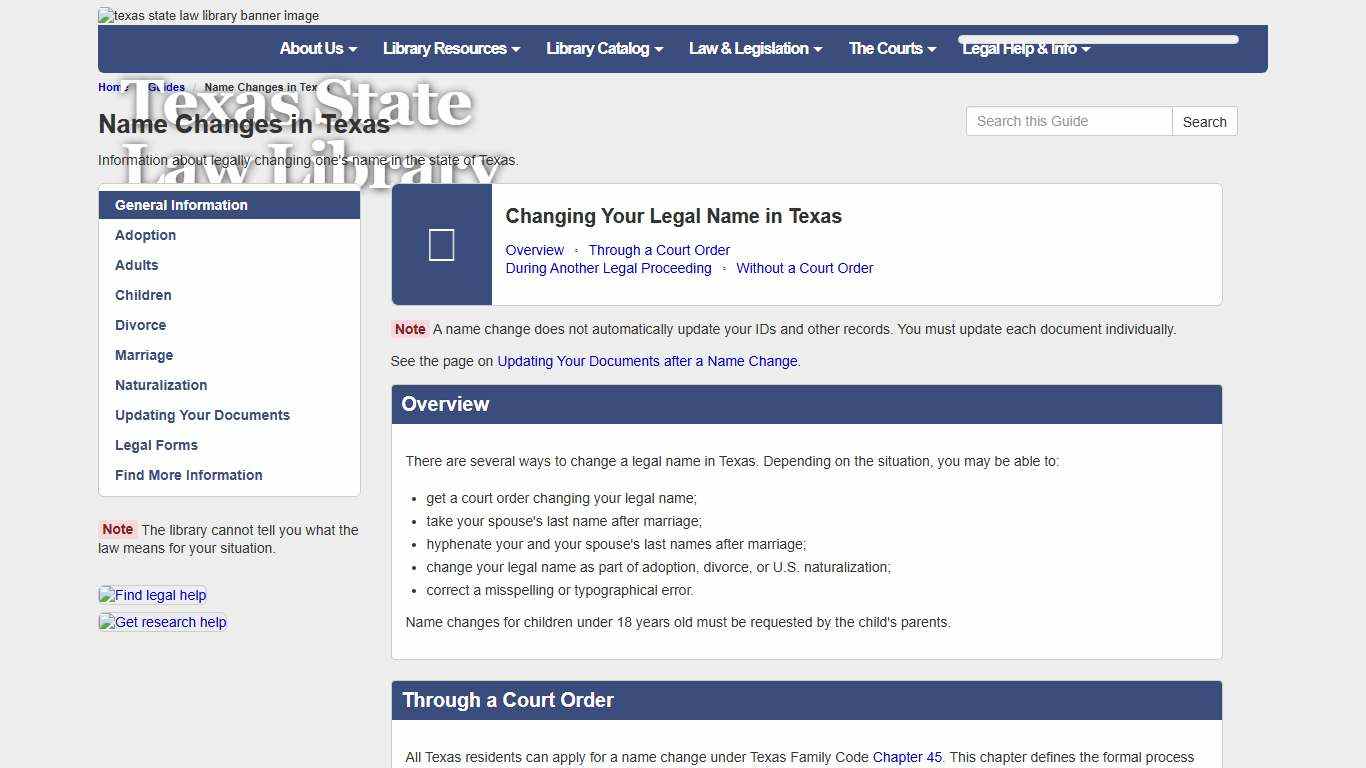Navigate to Home via the breadcrumb

110,87
